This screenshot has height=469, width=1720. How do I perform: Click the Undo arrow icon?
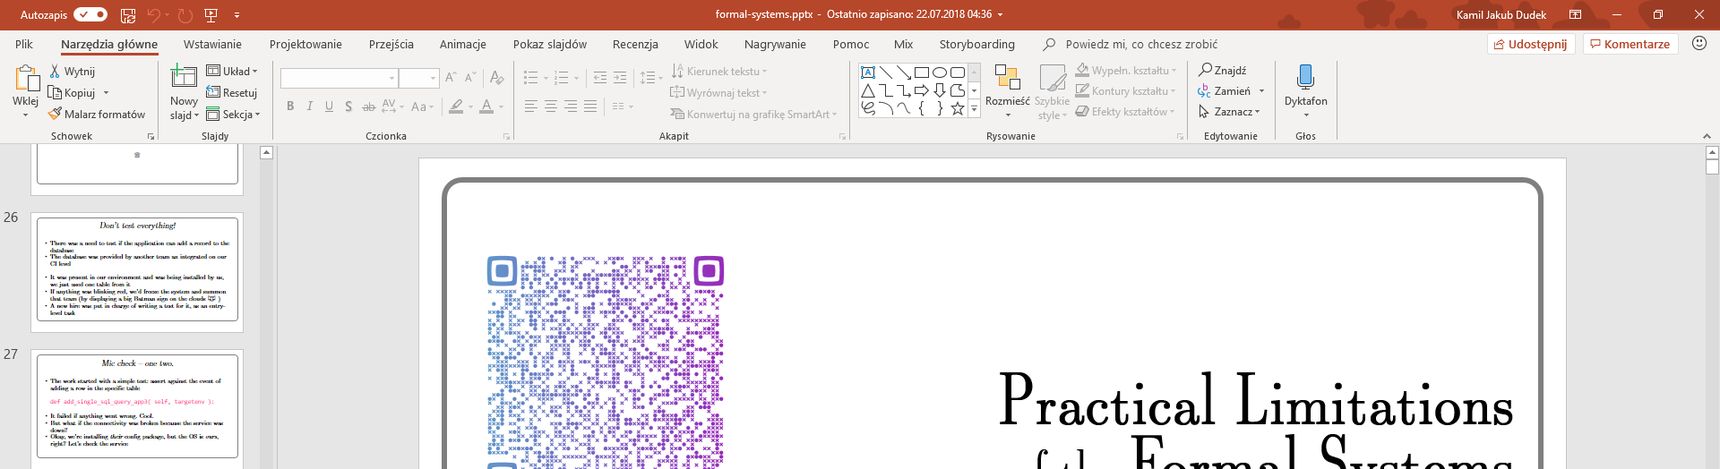153,15
